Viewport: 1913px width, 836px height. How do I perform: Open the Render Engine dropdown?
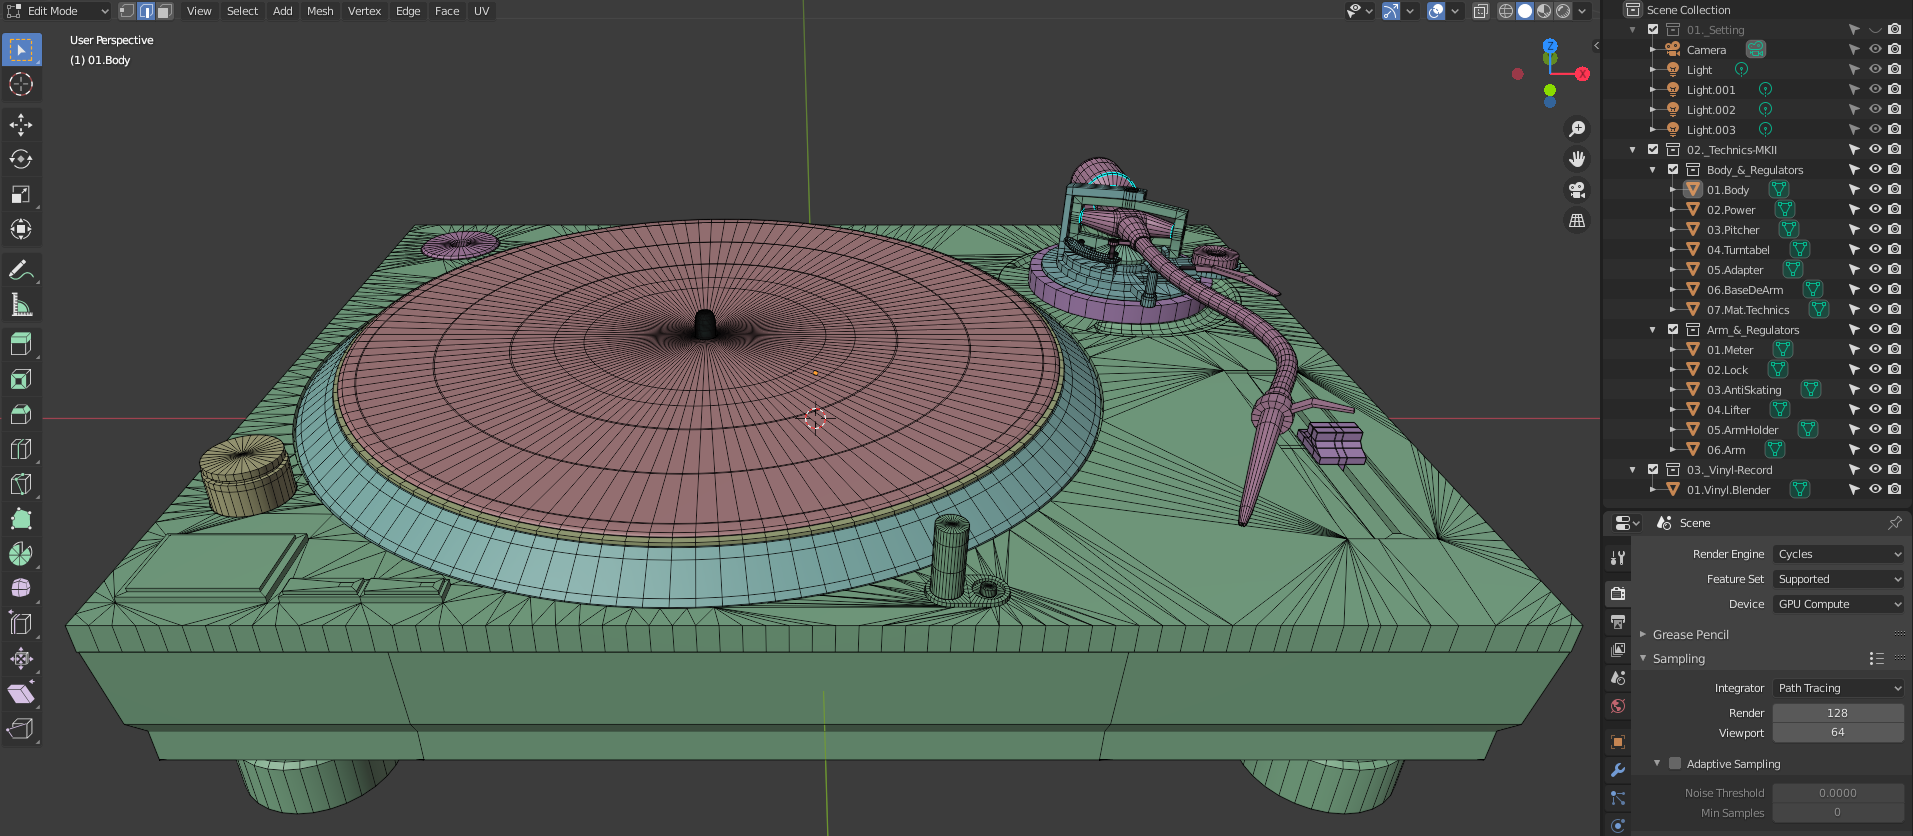tap(1838, 554)
